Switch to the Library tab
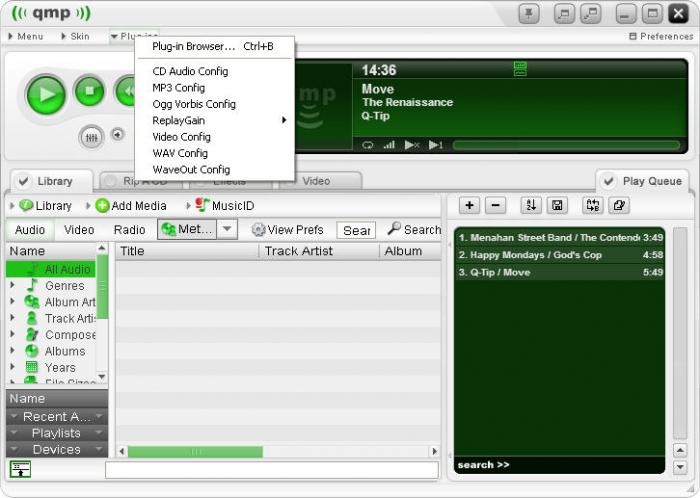The image size is (700, 498). click(54, 181)
